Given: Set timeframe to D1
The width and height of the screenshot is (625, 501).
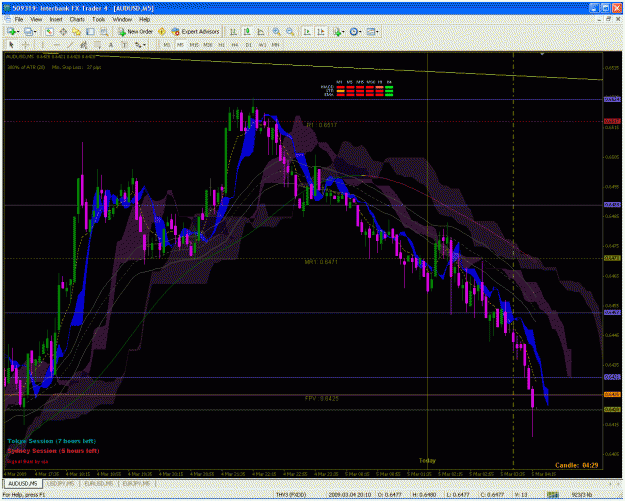Looking at the screenshot, I should point(248,45).
